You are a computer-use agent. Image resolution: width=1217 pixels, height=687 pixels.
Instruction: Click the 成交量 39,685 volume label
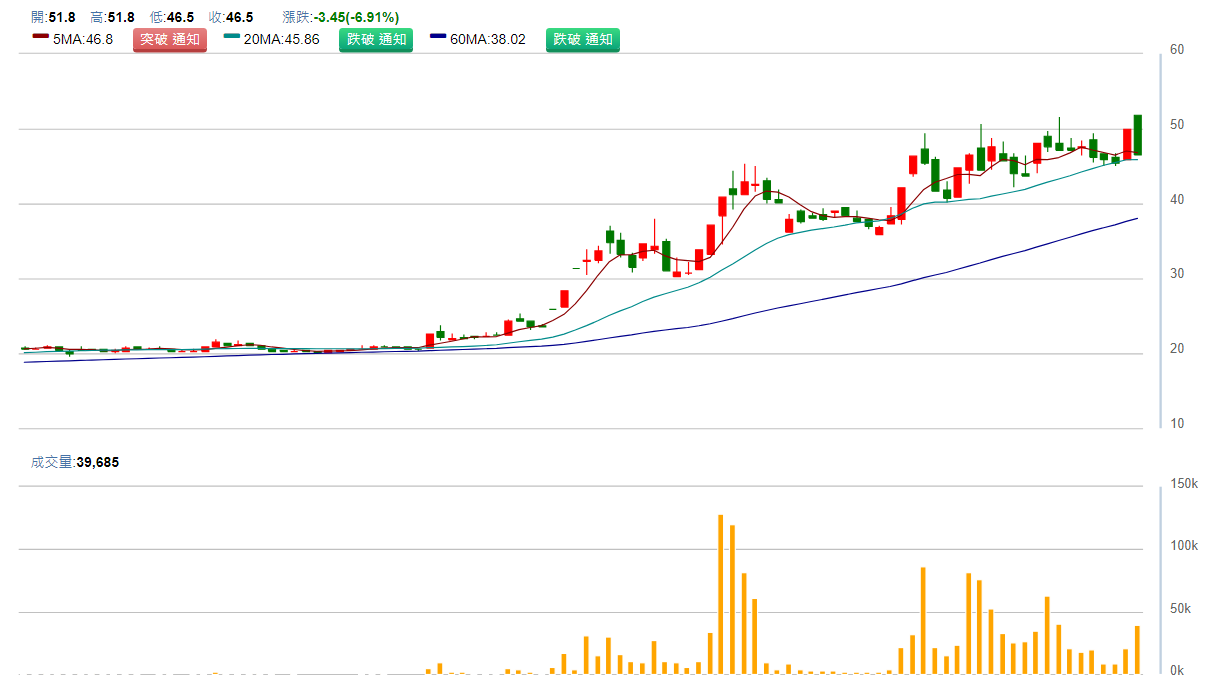tap(77, 462)
